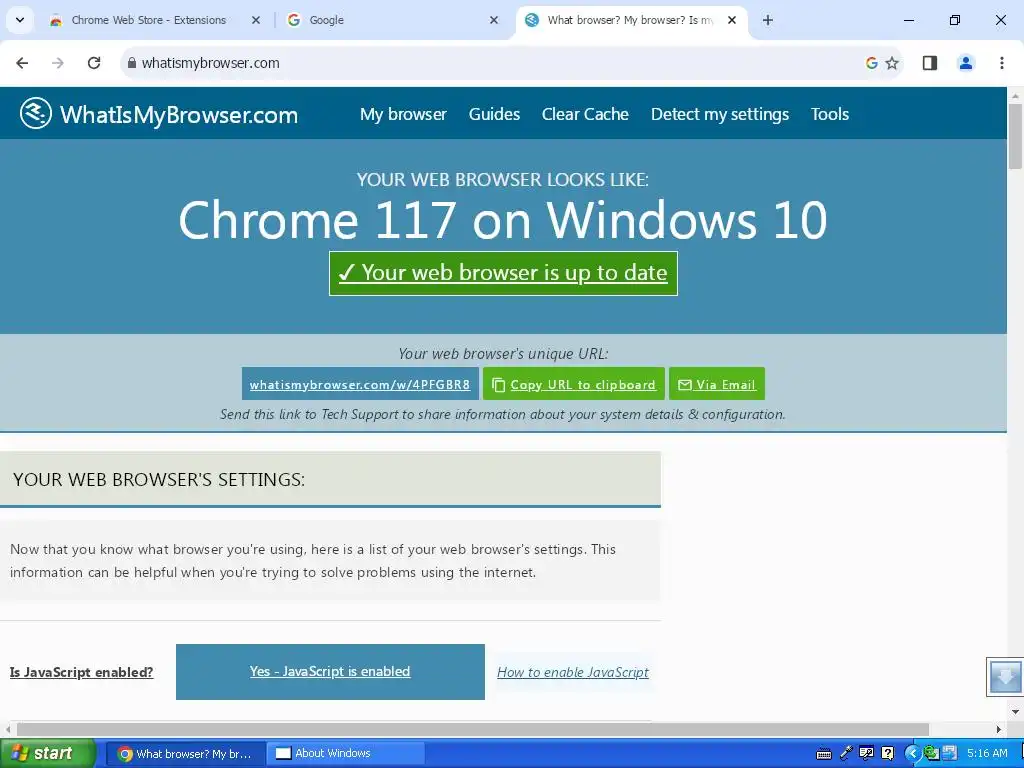The width and height of the screenshot is (1024, 768).
Task: Open the whatismybrowser.com/w/4PFGBR8 link
Action: coord(360,384)
